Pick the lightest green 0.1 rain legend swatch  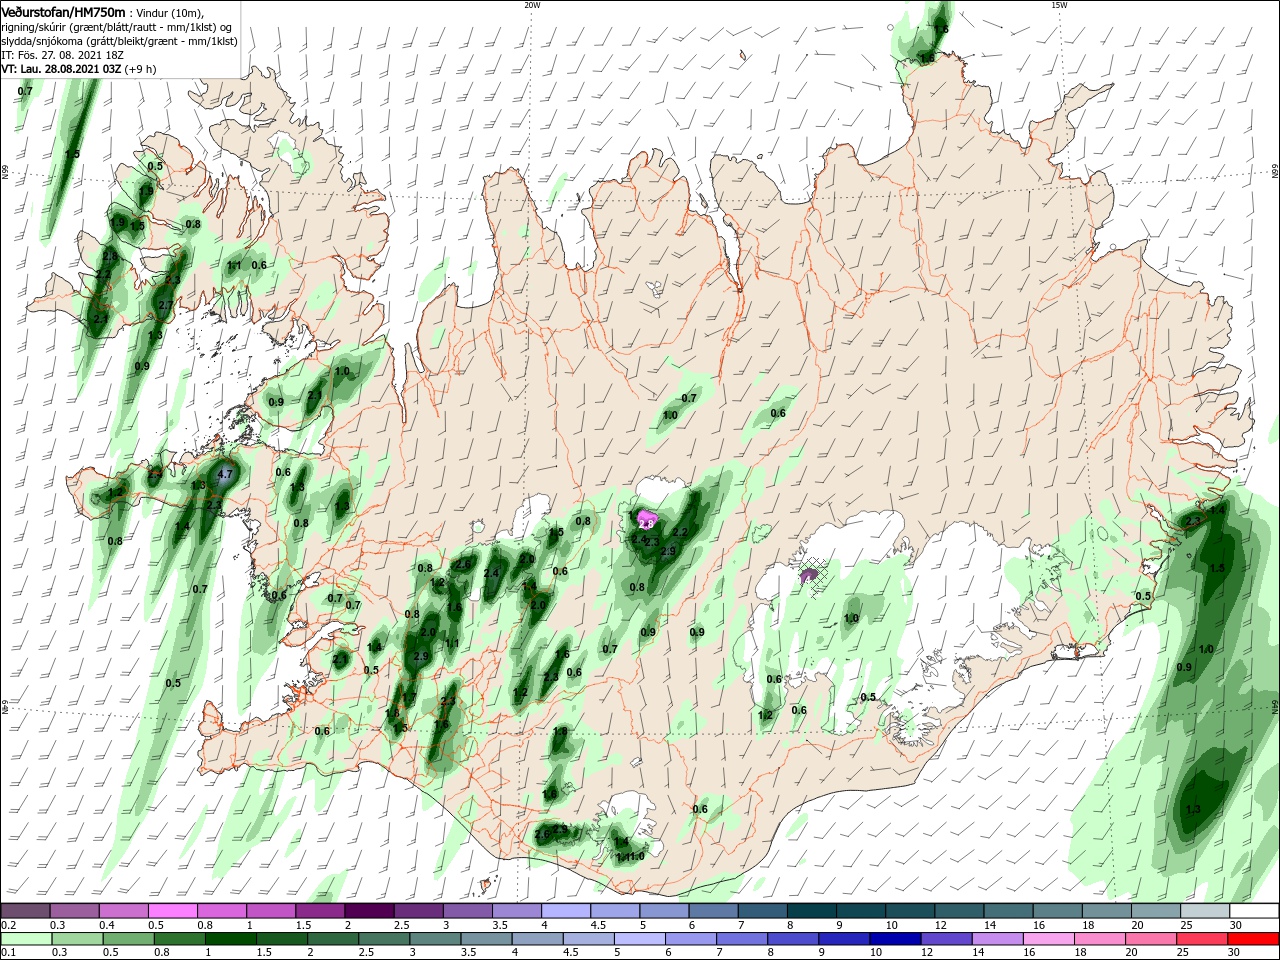tap(25, 939)
